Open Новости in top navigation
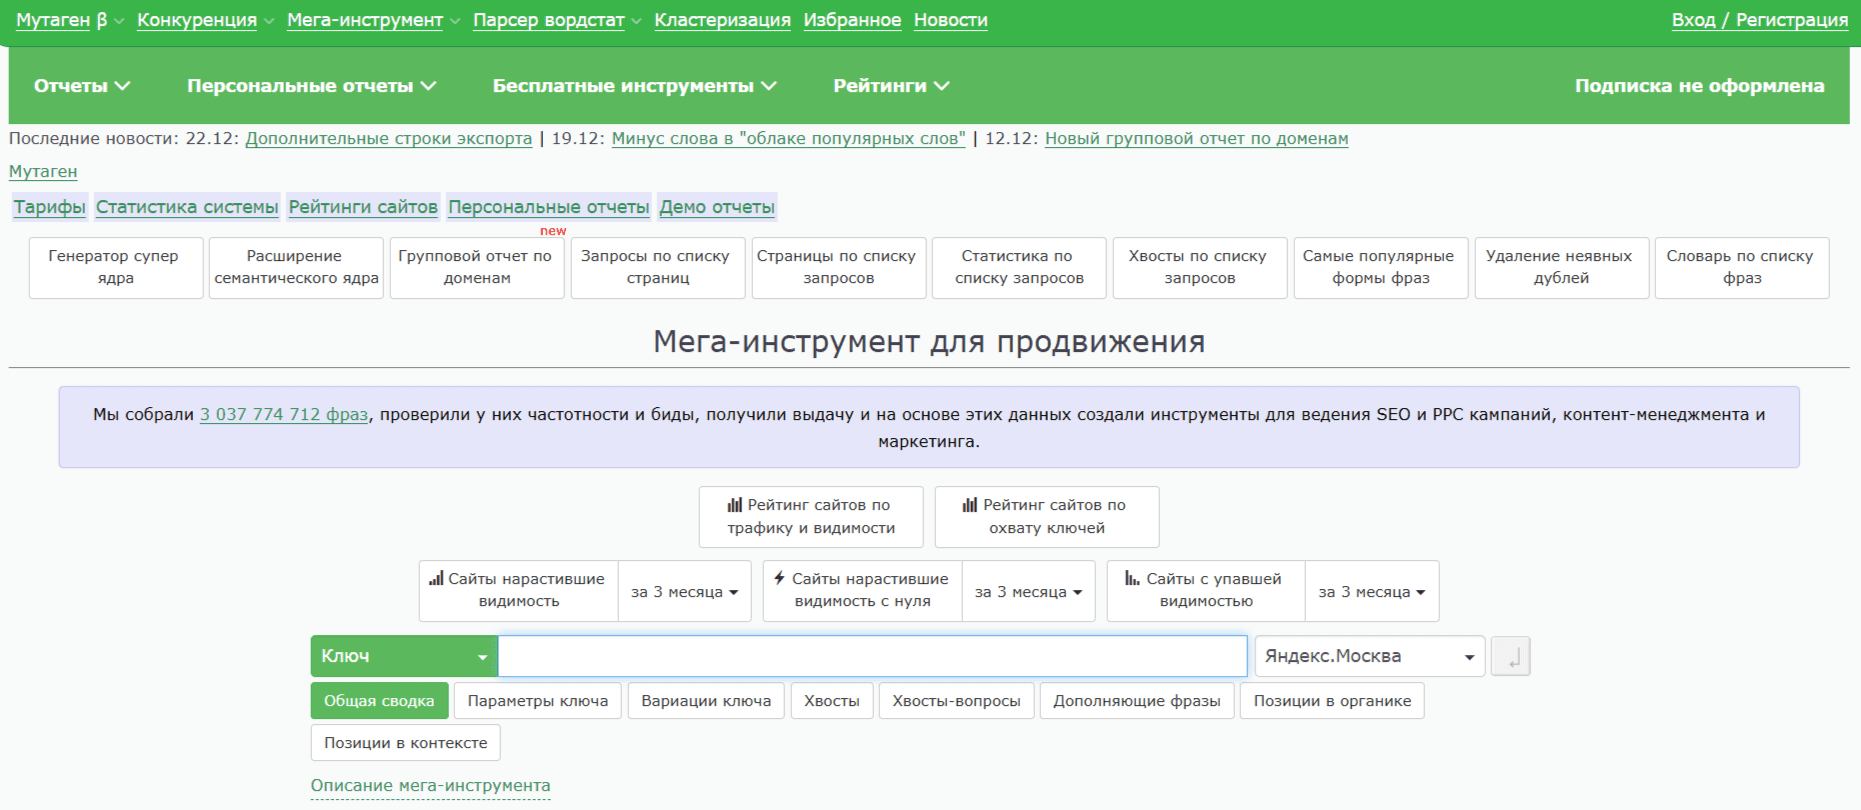The image size is (1861, 810). 950,20
